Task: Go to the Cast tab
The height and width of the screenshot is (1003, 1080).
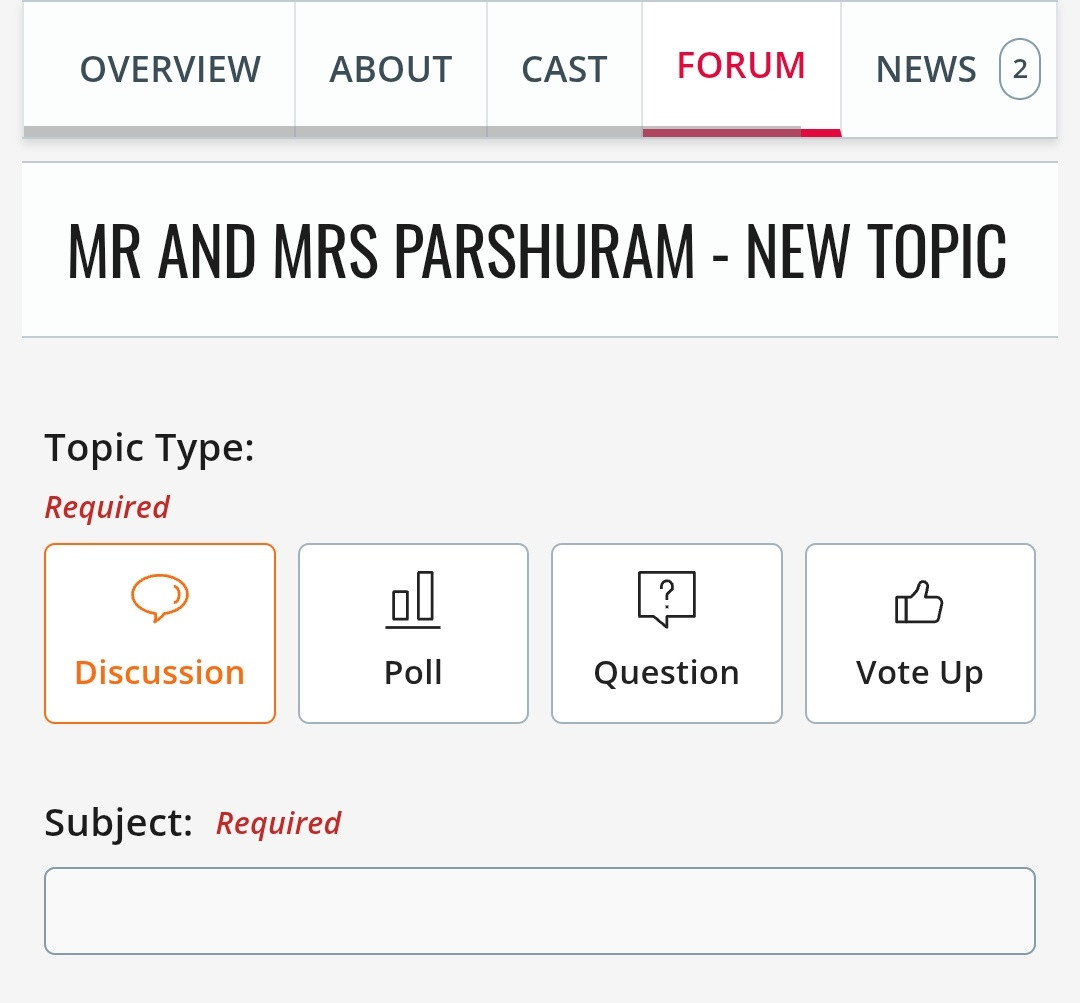Action: pos(564,69)
